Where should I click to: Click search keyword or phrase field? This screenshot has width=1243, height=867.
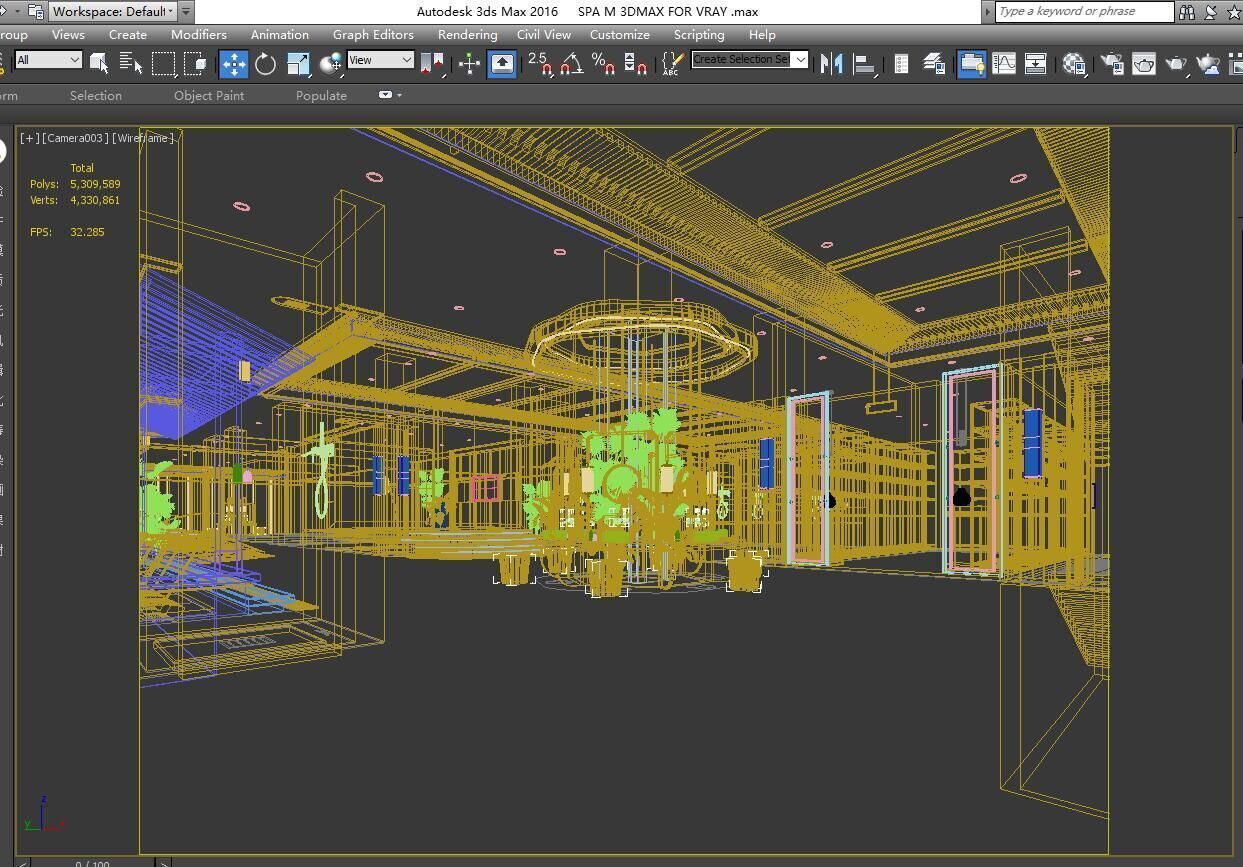tap(1084, 11)
